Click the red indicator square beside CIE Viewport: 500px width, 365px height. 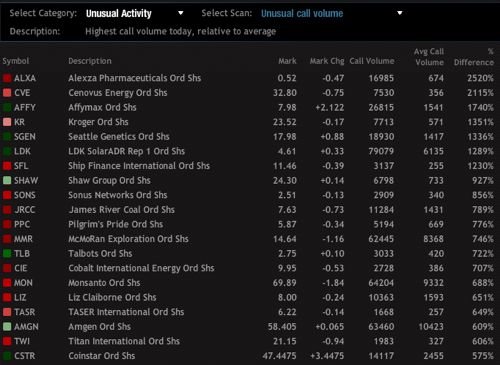tap(7, 268)
